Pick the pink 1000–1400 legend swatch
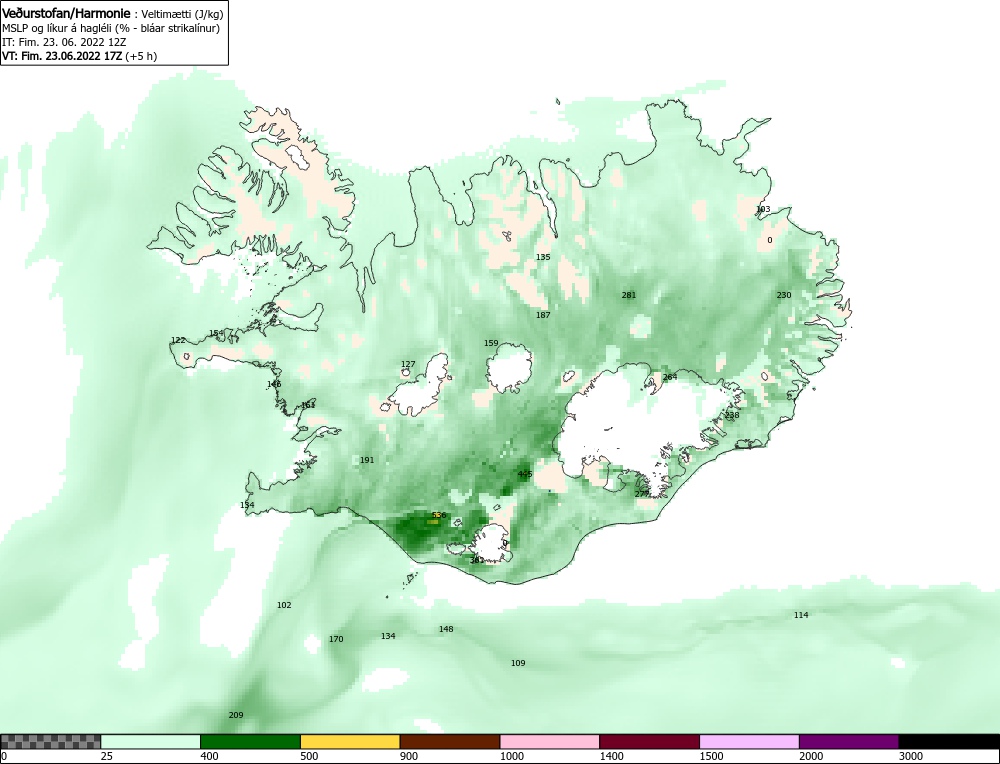1000x764 pixels. [x=550, y=742]
